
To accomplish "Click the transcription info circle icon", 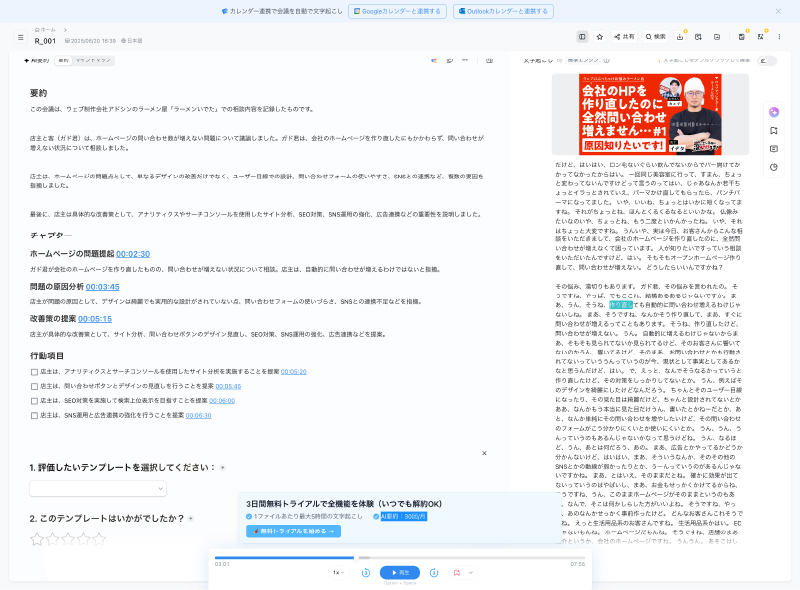I will 607,60.
